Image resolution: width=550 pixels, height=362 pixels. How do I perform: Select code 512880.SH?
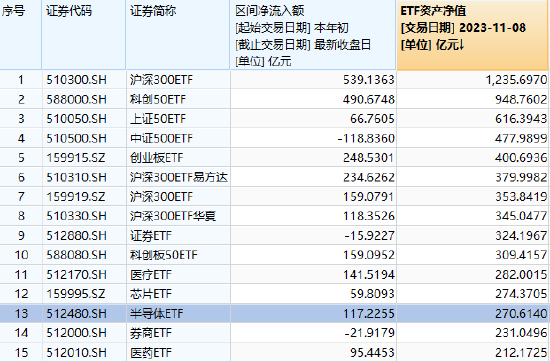point(76,236)
